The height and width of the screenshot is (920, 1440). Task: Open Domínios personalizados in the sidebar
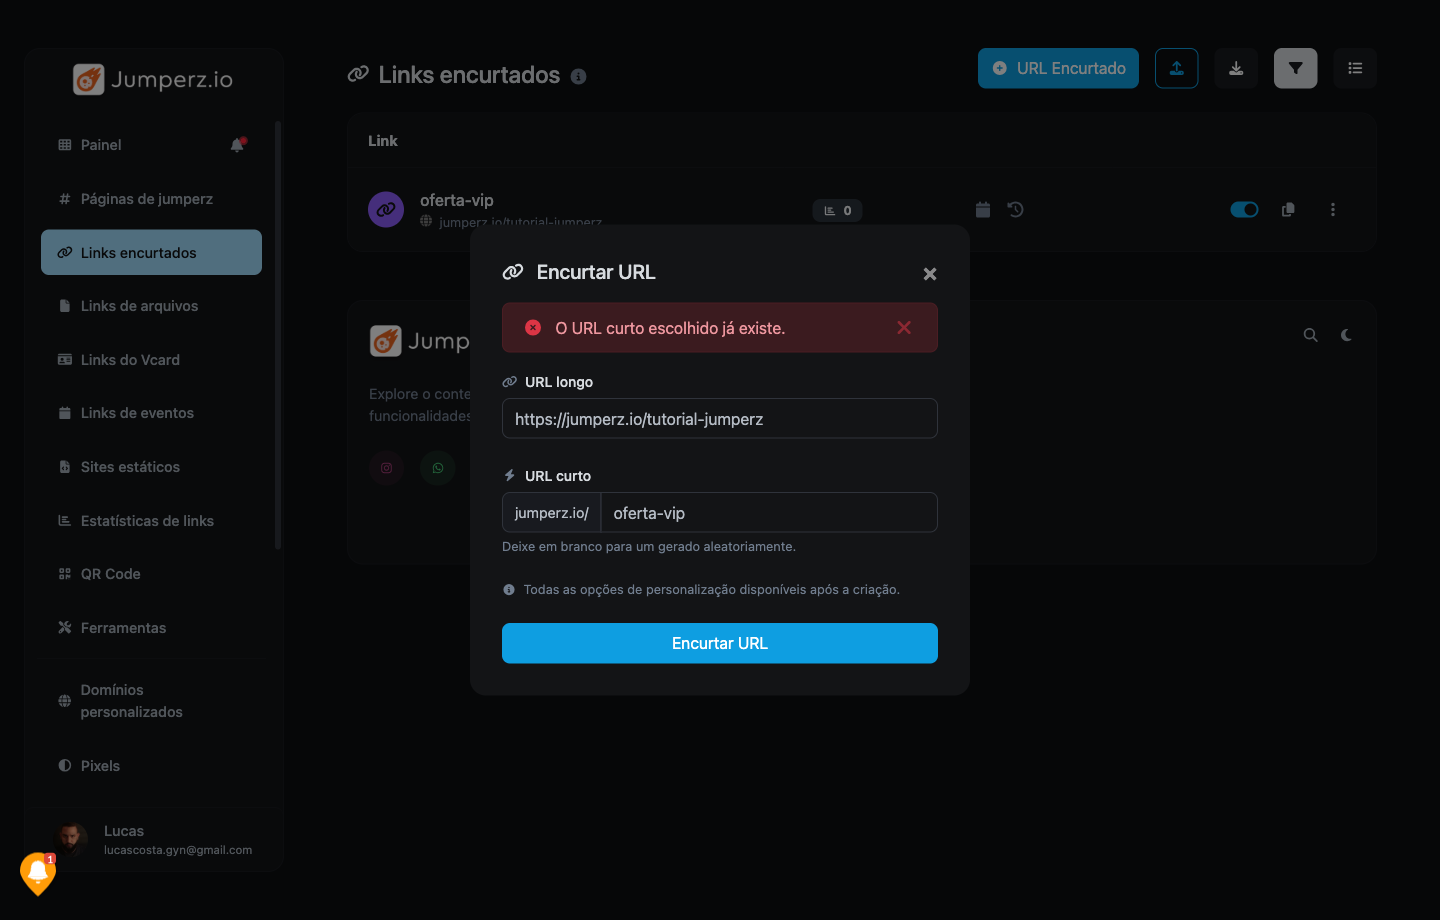[x=151, y=701]
